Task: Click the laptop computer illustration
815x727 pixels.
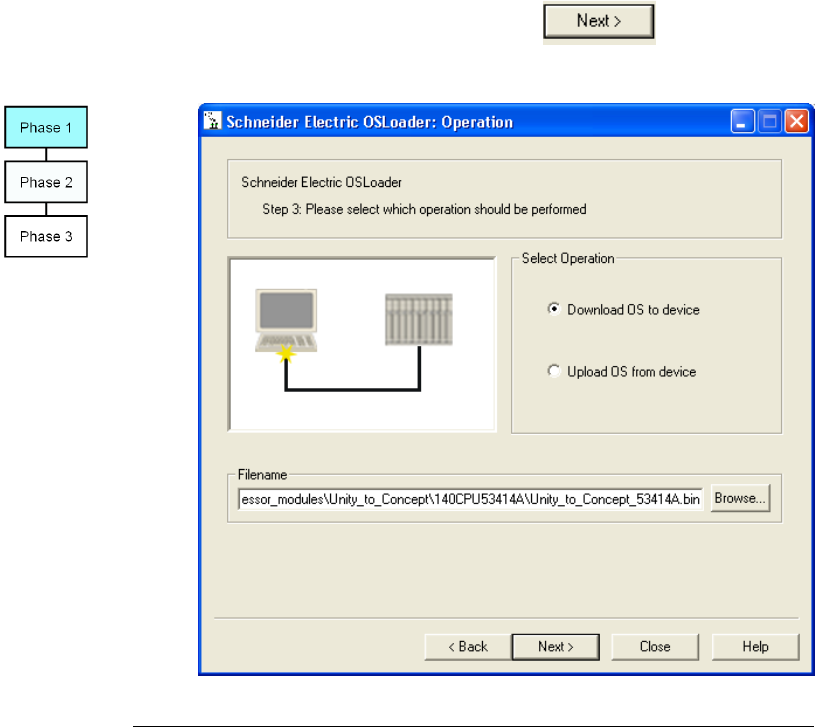Action: pos(286,320)
